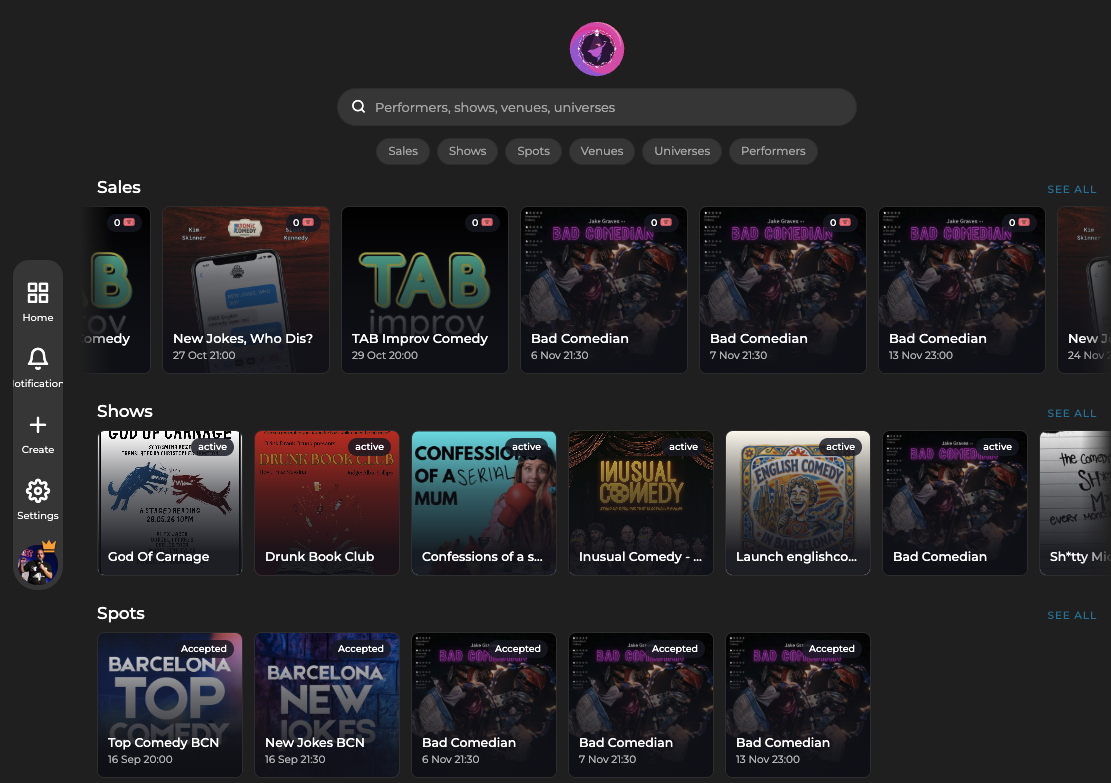Open the crowned profile avatar in sidebar

point(38,563)
